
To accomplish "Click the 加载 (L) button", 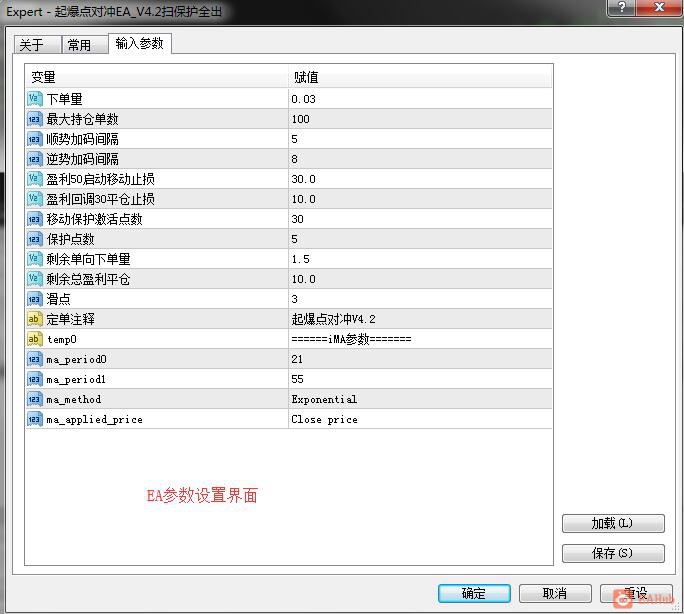I will (x=613, y=523).
